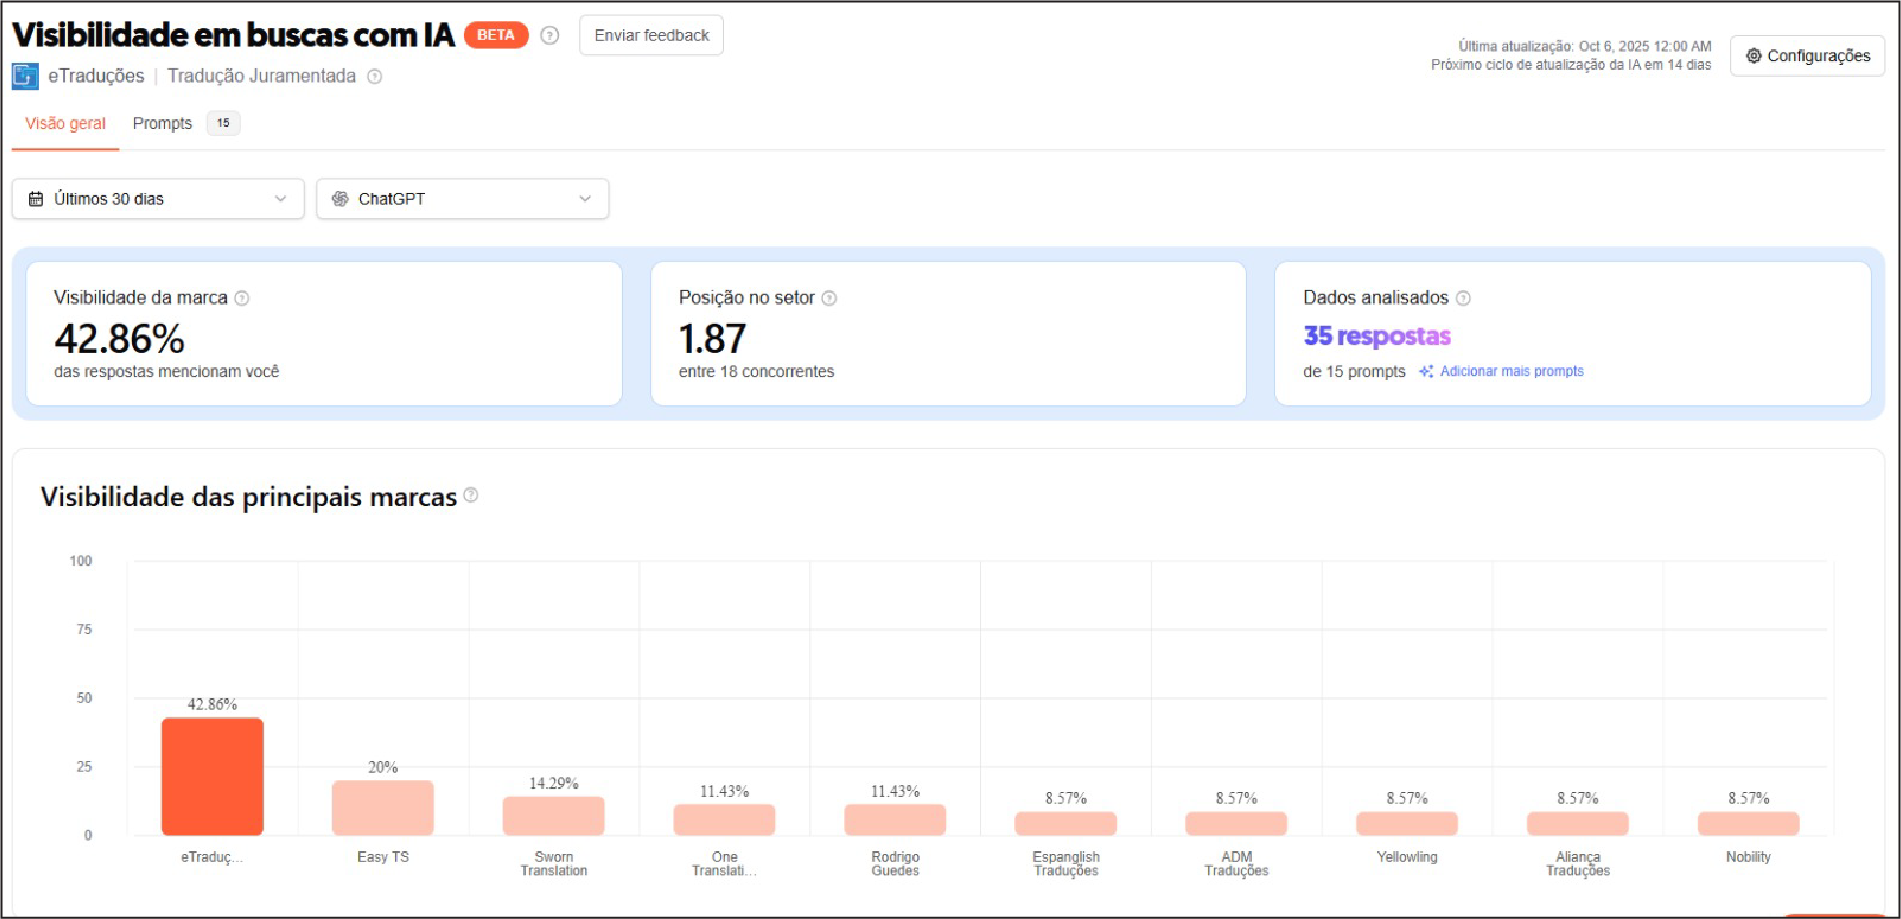Click info icon beside Posição no setor
The image size is (1901, 919).
click(829, 298)
